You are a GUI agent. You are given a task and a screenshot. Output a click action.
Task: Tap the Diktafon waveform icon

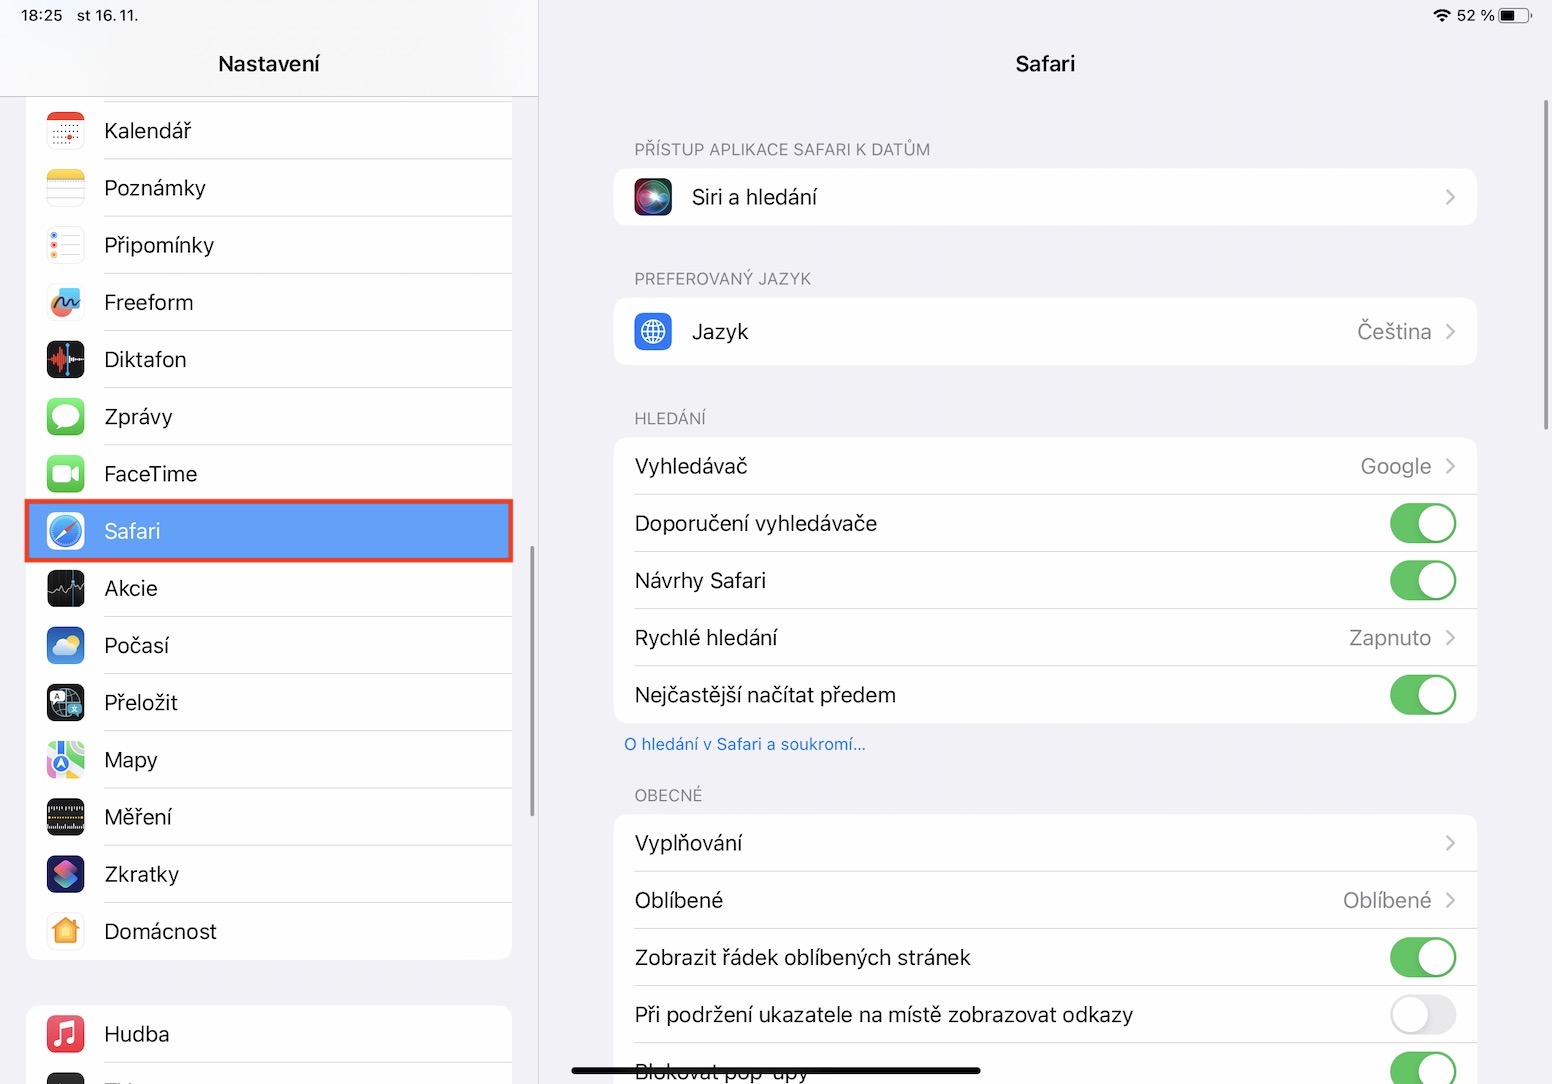66,359
